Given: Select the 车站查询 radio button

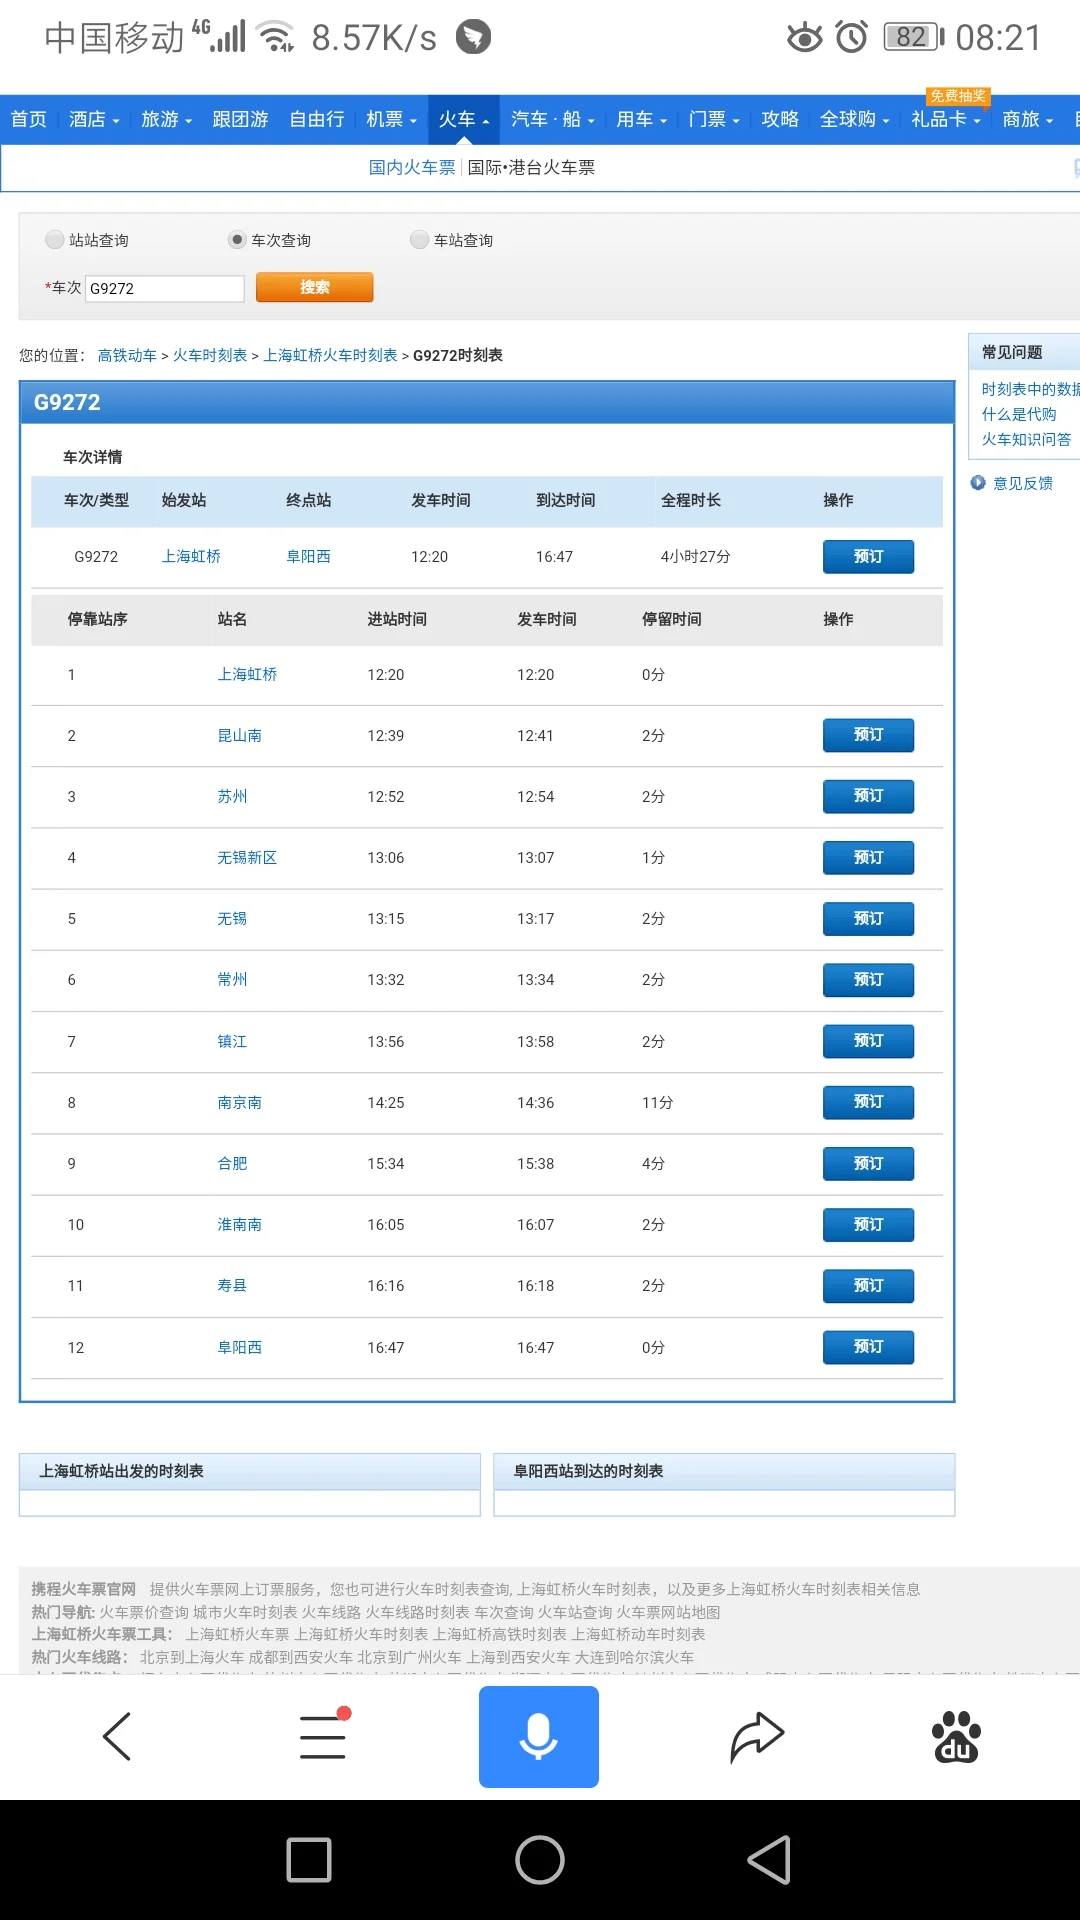Looking at the screenshot, I should tap(419, 240).
